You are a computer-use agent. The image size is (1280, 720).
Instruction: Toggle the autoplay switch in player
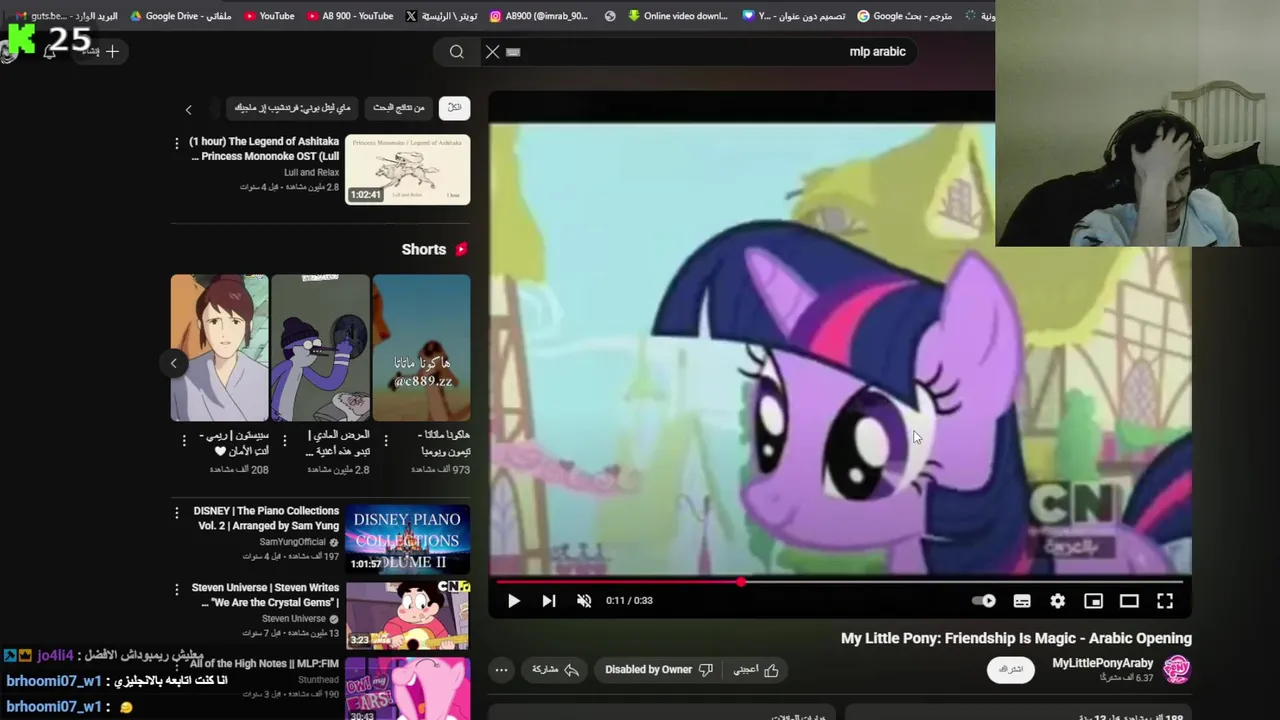(x=984, y=601)
